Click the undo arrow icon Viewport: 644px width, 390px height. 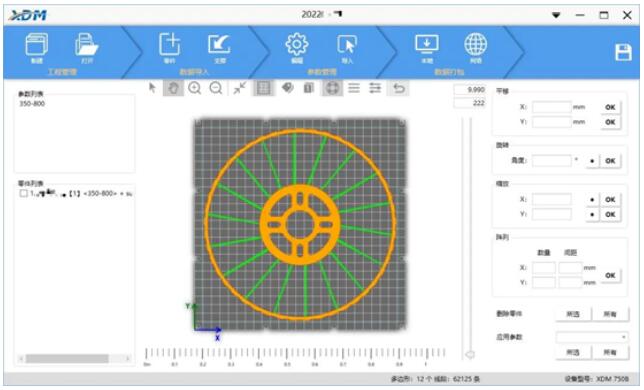(x=398, y=88)
